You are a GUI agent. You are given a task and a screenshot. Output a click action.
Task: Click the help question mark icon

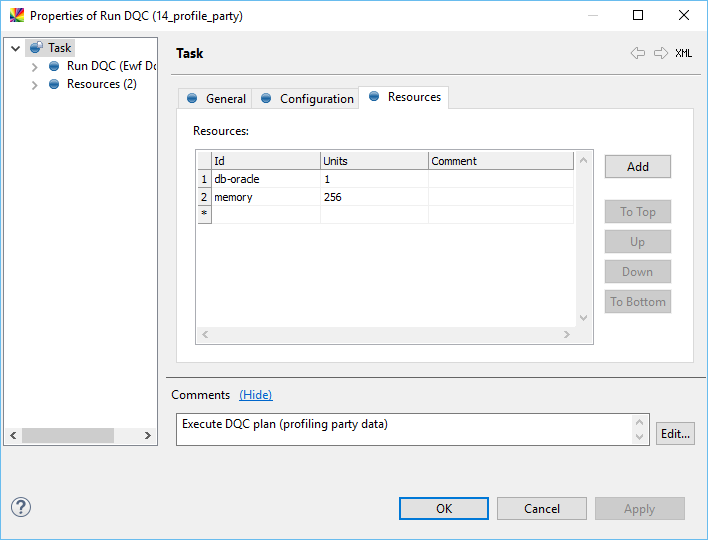(21, 507)
